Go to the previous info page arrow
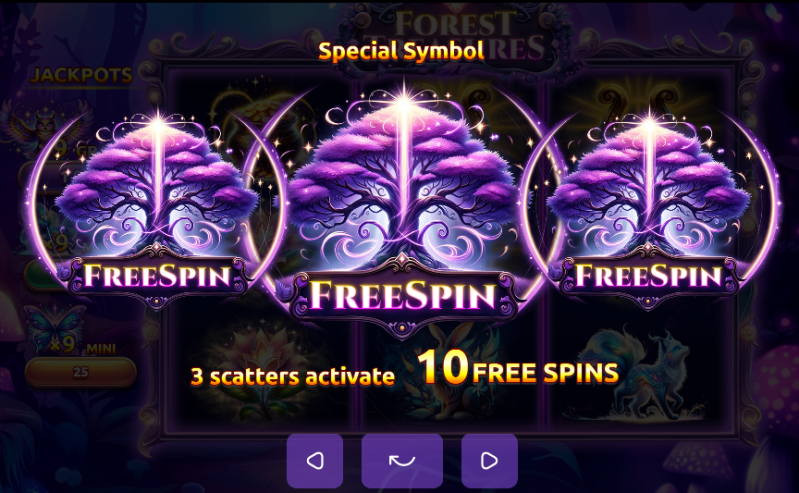This screenshot has height=493, width=799. click(314, 461)
